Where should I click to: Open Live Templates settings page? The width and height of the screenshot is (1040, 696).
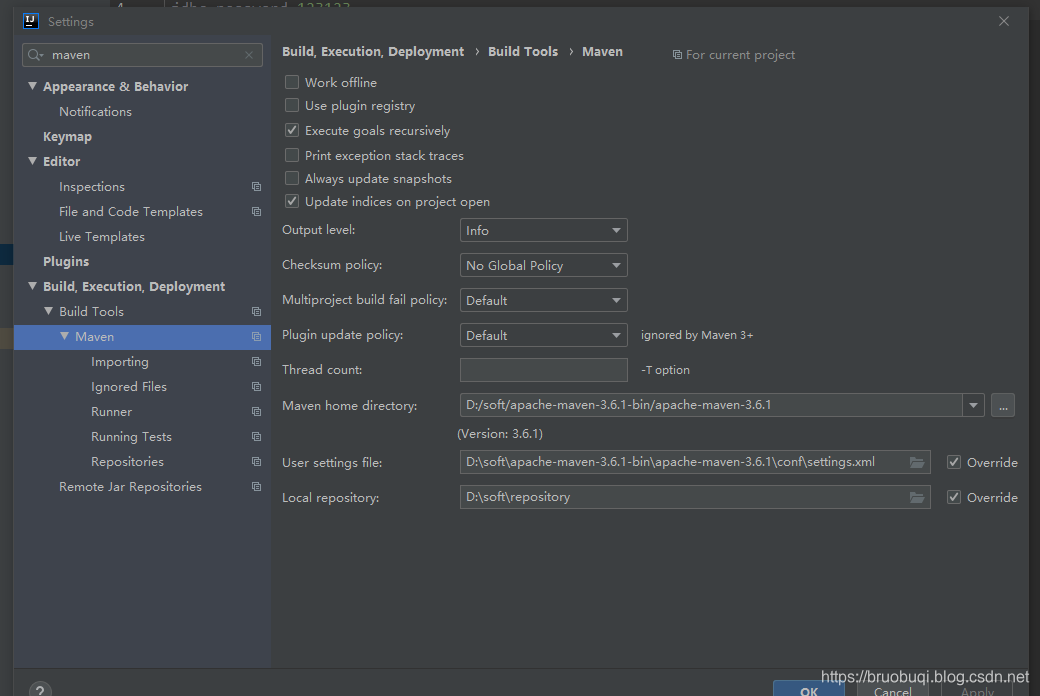[101, 237]
